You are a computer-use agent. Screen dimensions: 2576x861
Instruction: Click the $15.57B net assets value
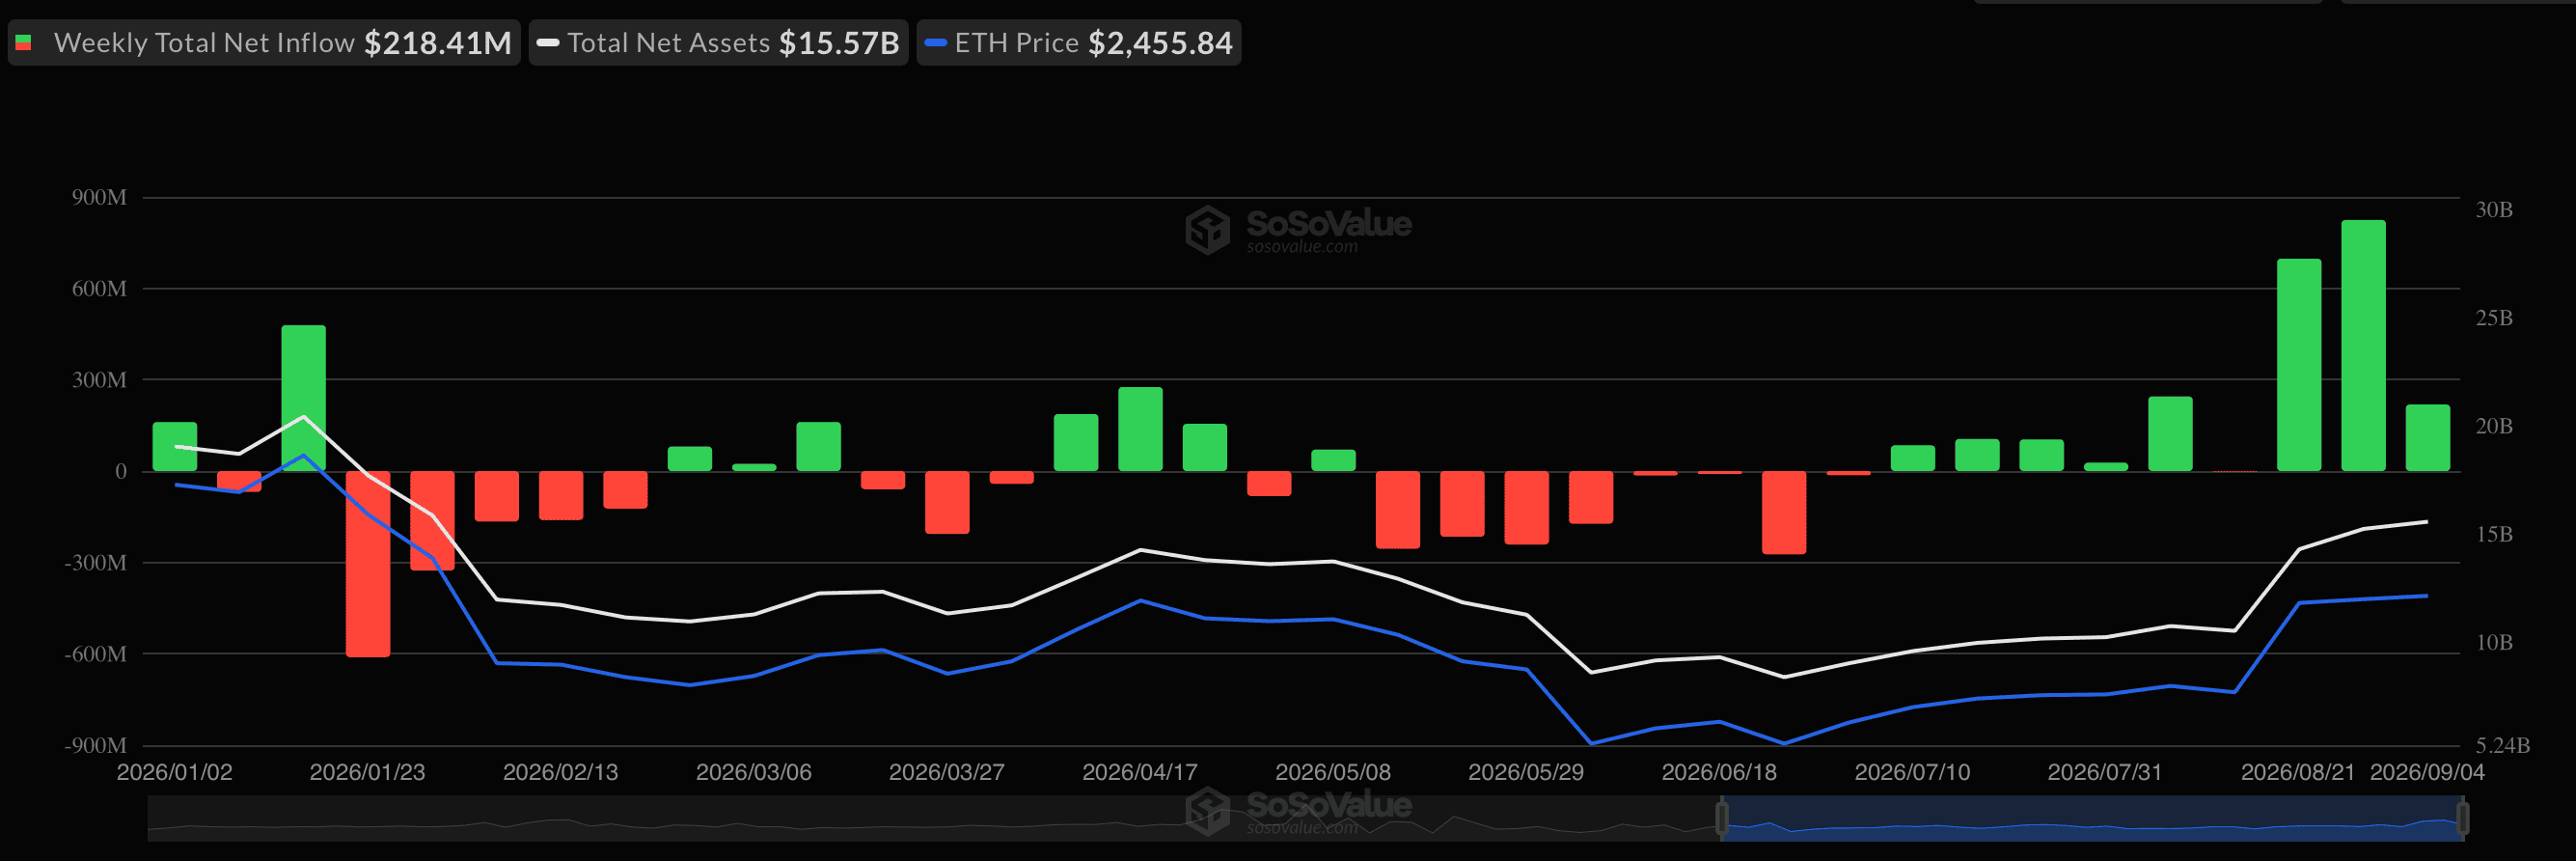click(839, 43)
